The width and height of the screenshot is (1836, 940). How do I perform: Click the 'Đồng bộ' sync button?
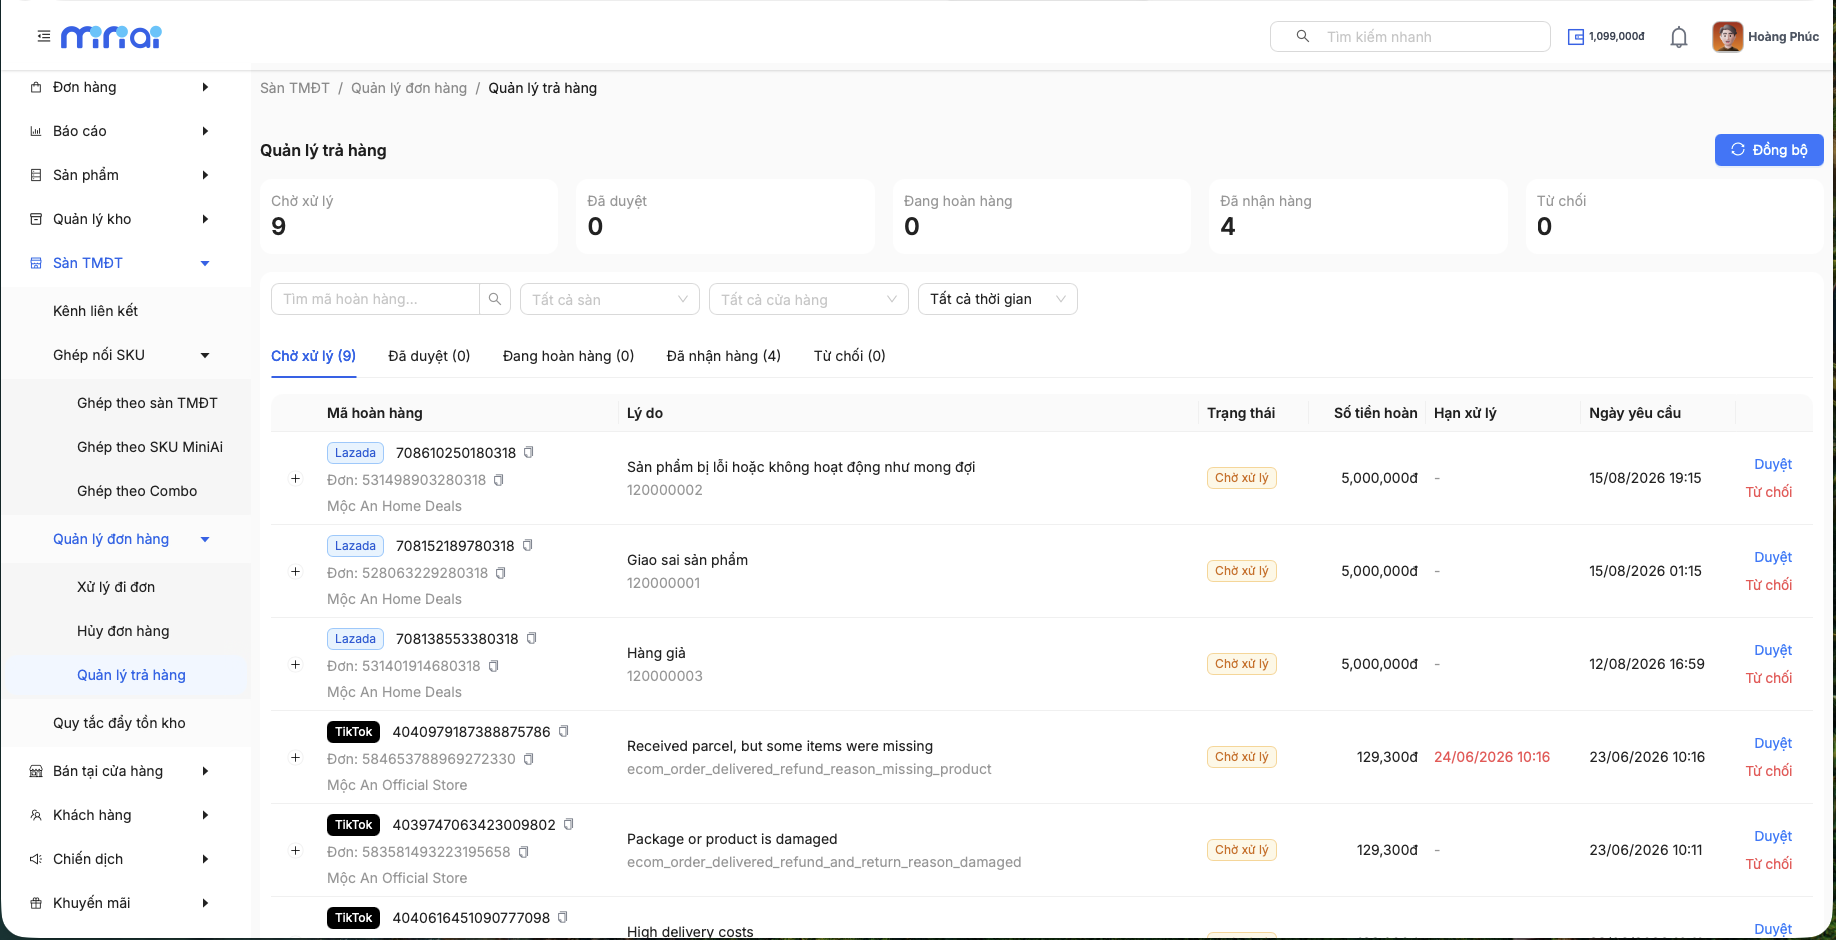point(1769,150)
